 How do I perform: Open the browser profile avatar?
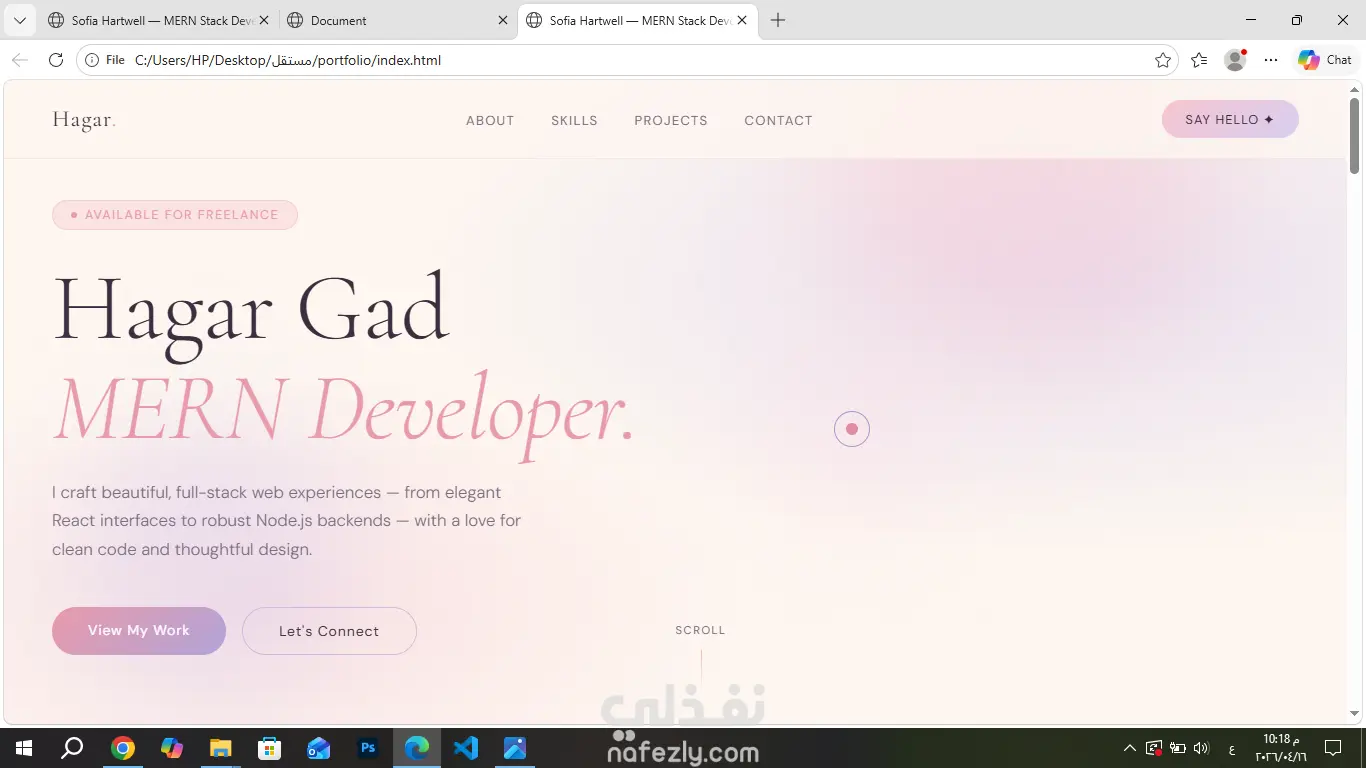pyautogui.click(x=1235, y=60)
